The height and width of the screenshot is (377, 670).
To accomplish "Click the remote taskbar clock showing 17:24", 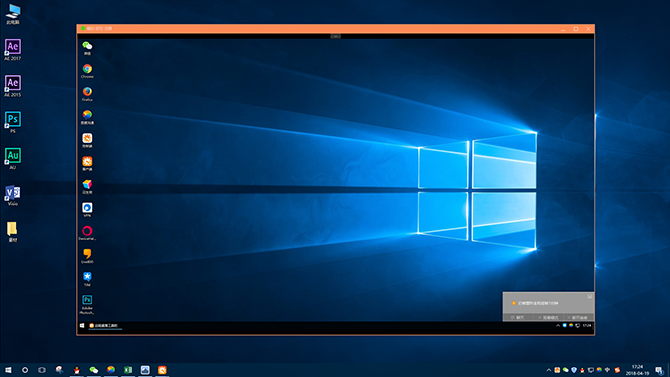I will pyautogui.click(x=587, y=326).
